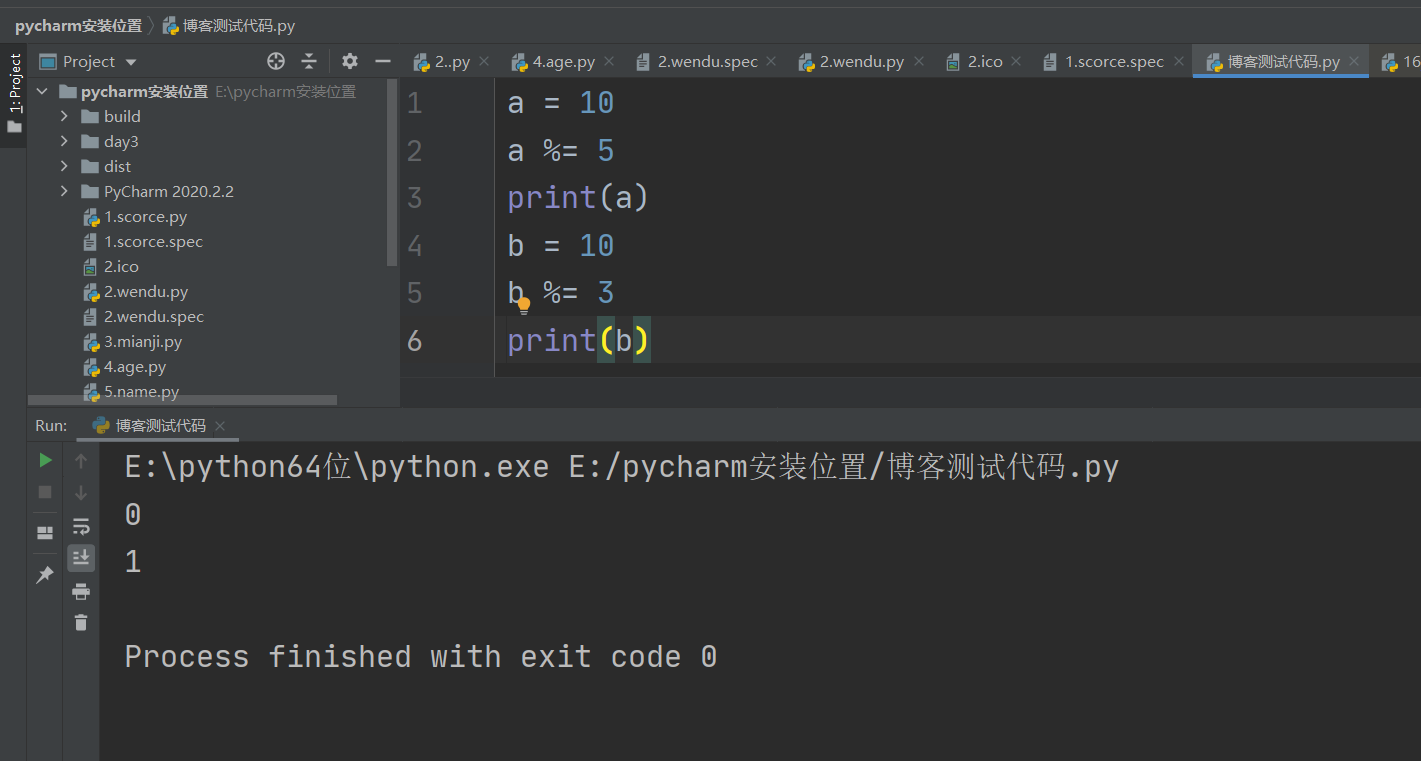Open the Project panel settings gear

coord(349,61)
